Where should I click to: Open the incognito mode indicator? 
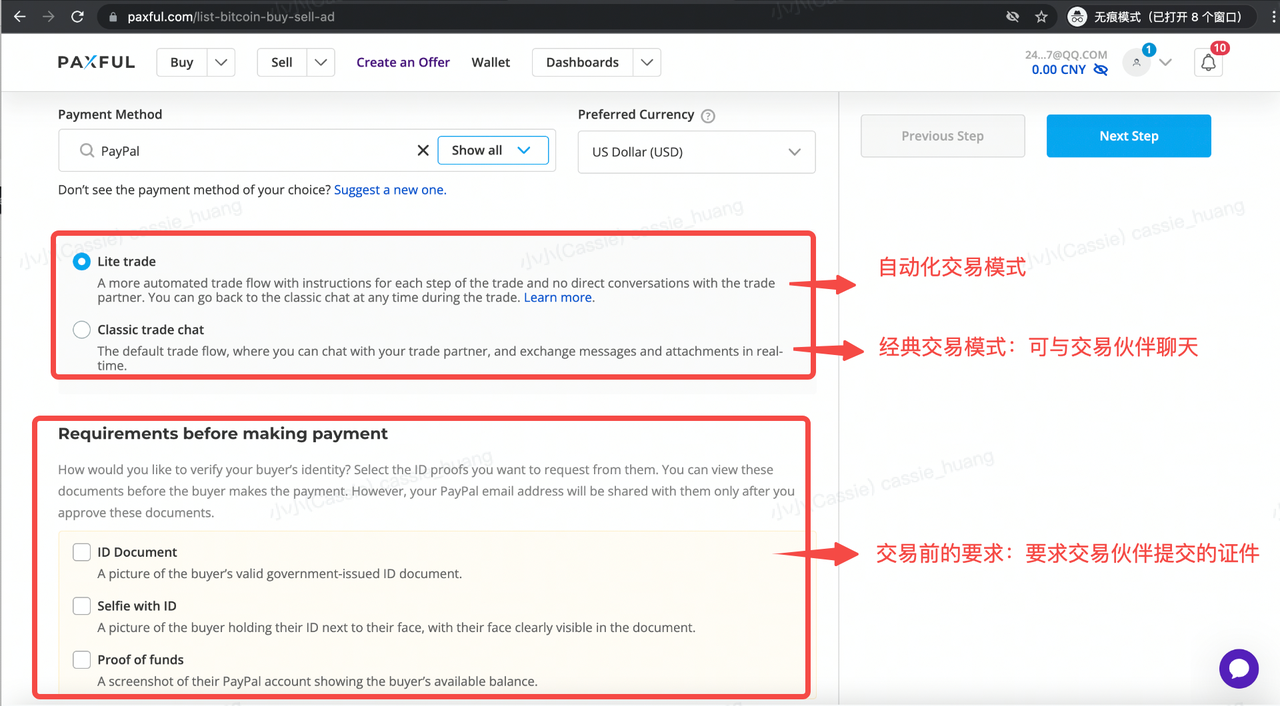pos(1159,17)
